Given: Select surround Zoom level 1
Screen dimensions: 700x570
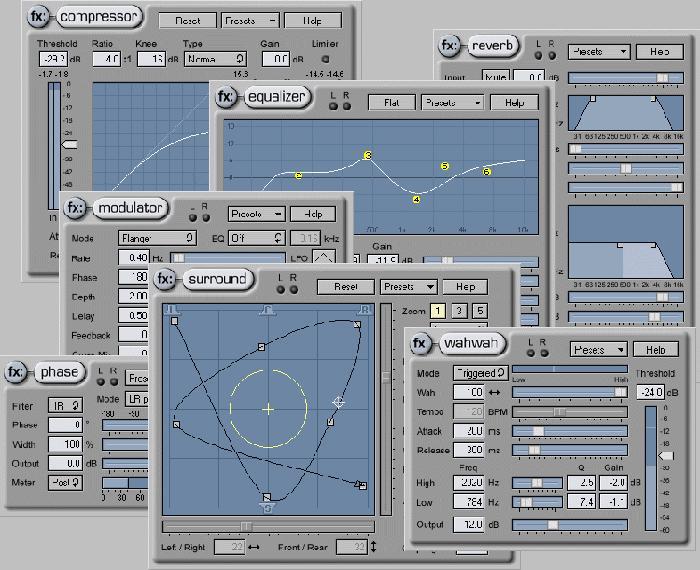Looking at the screenshot, I should 438,311.
